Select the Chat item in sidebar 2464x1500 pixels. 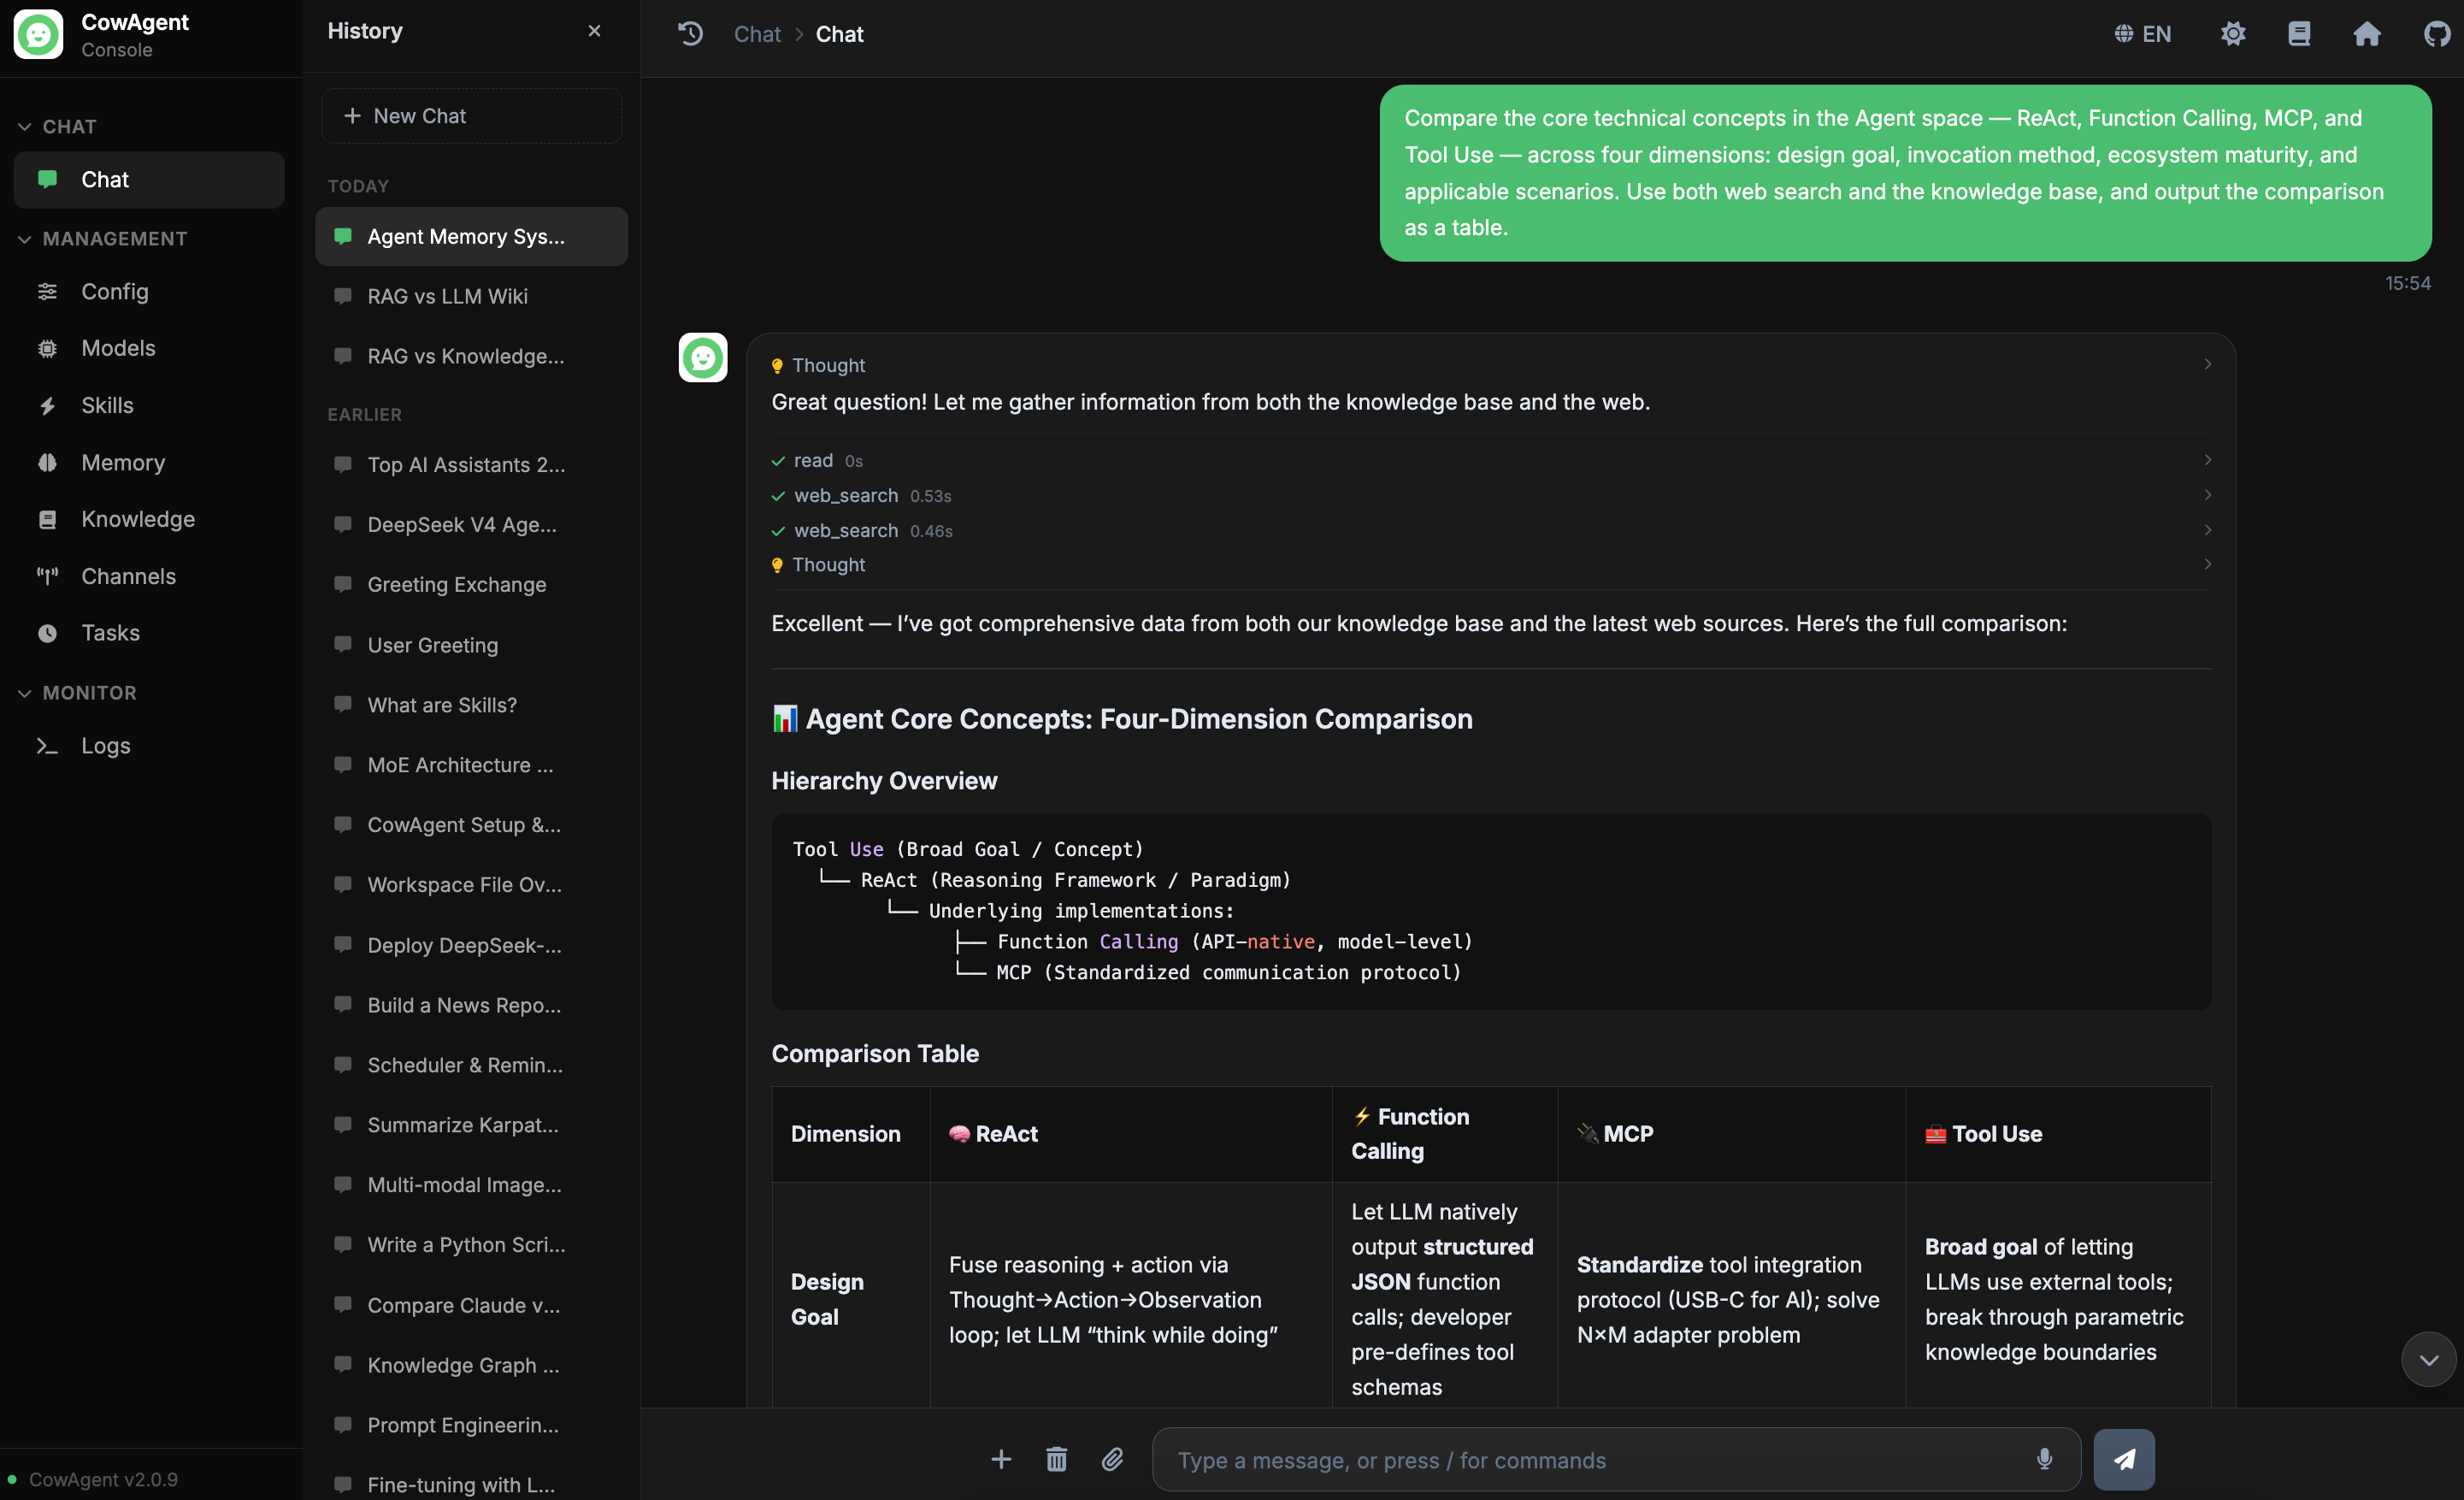pyautogui.click(x=149, y=179)
